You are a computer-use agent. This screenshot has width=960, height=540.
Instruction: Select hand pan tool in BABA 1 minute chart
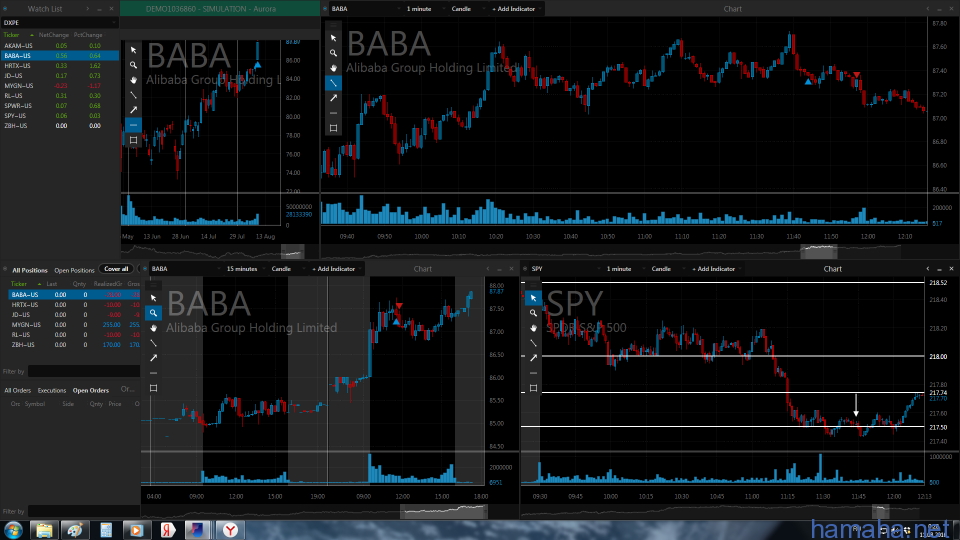tap(333, 68)
